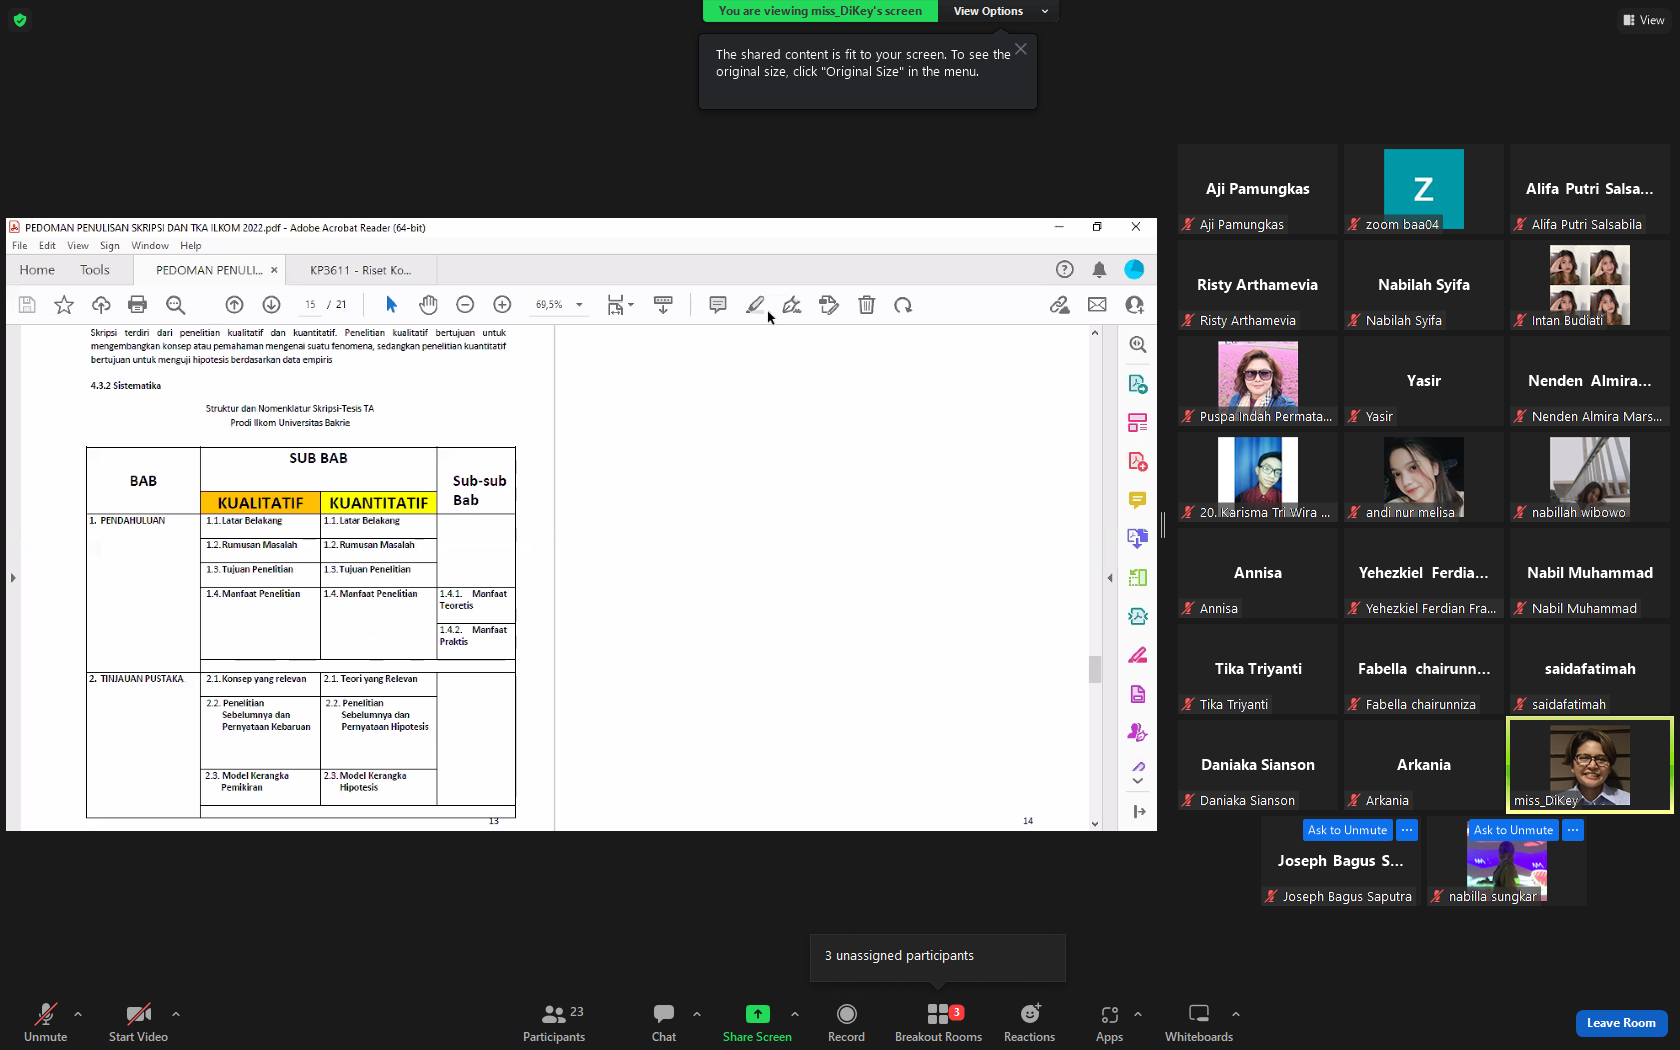This screenshot has width=1680, height=1050.
Task: Expand Whiteboards options caret
Action: [1236, 1014]
